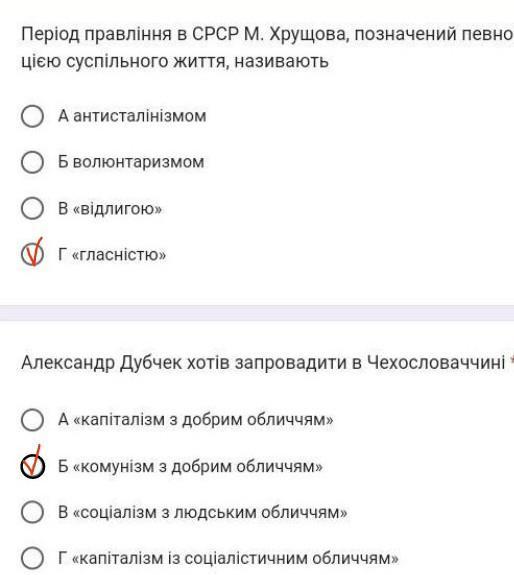Choose radio for В «соціалізм з людським обличчям»

pyautogui.click(x=32, y=512)
